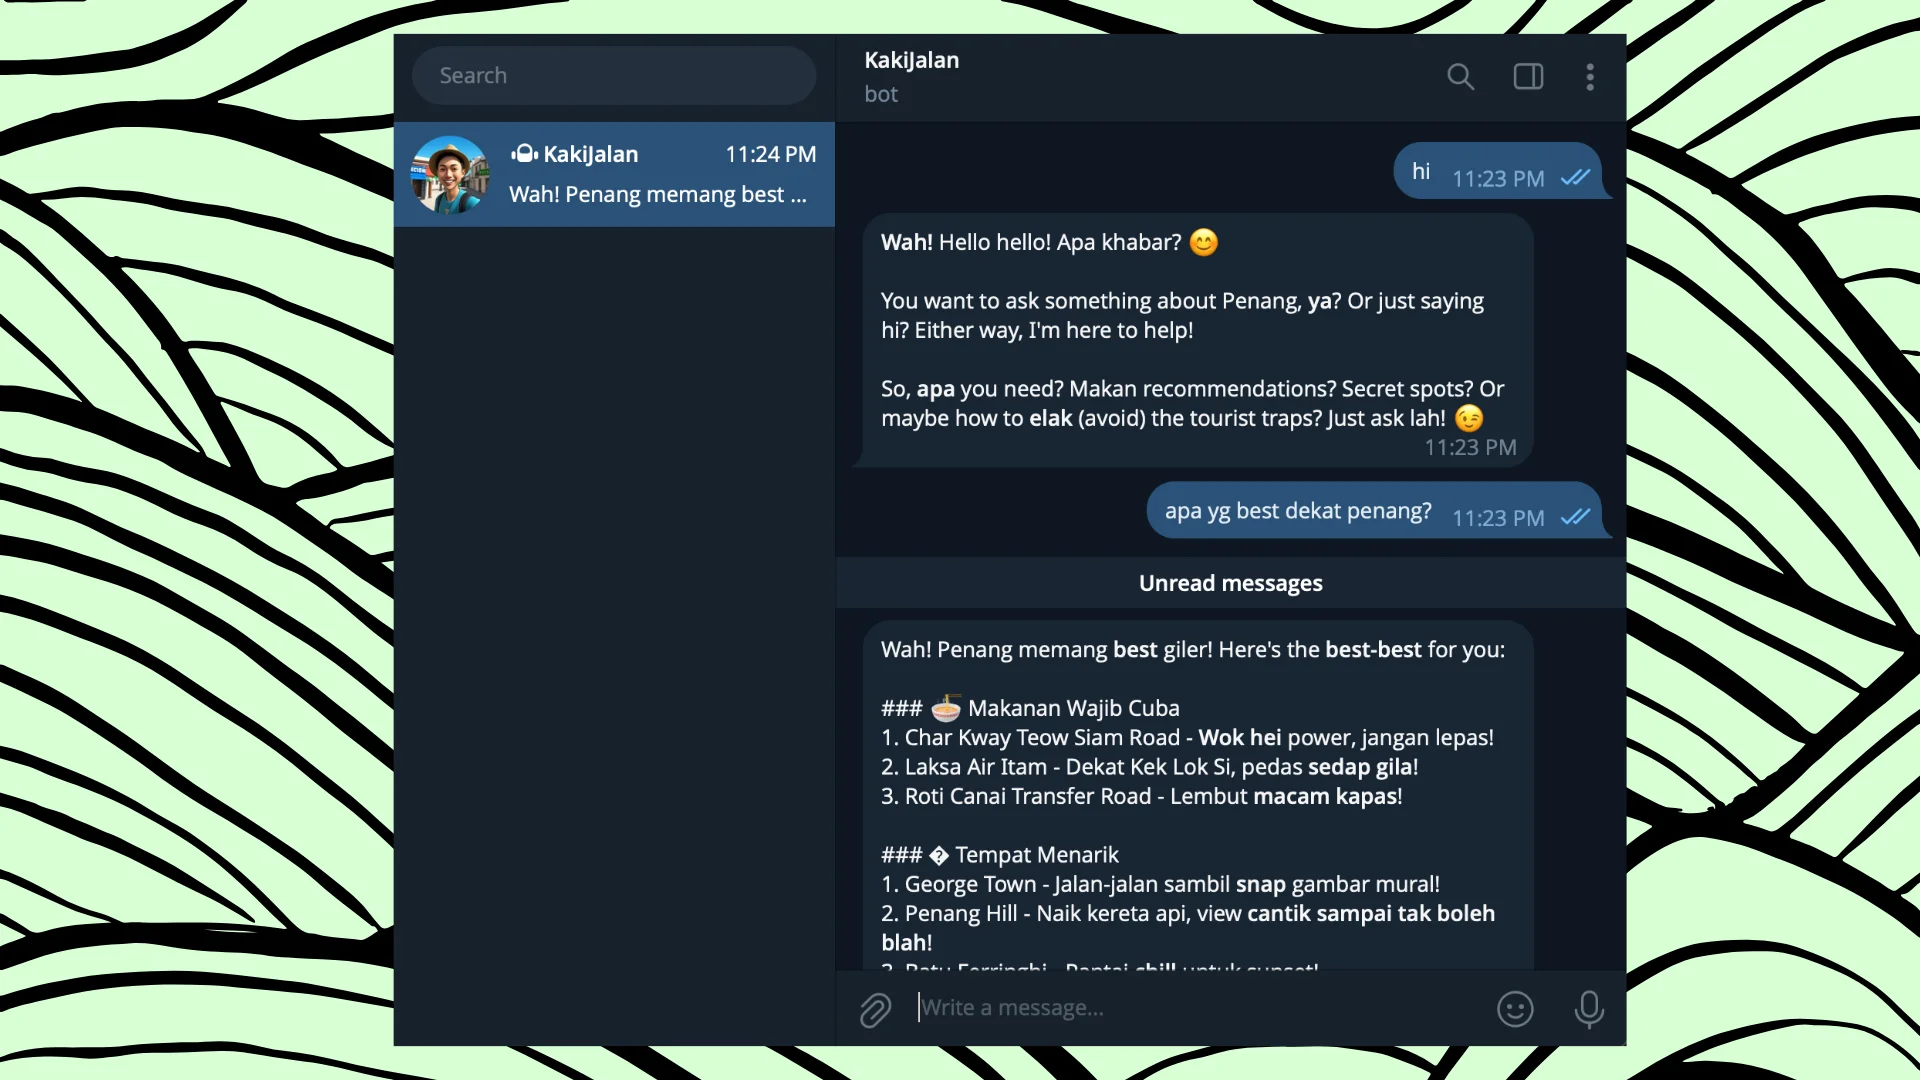This screenshot has height=1080, width=1920.
Task: Open the three-dot more options menu
Action: pyautogui.click(x=1590, y=77)
